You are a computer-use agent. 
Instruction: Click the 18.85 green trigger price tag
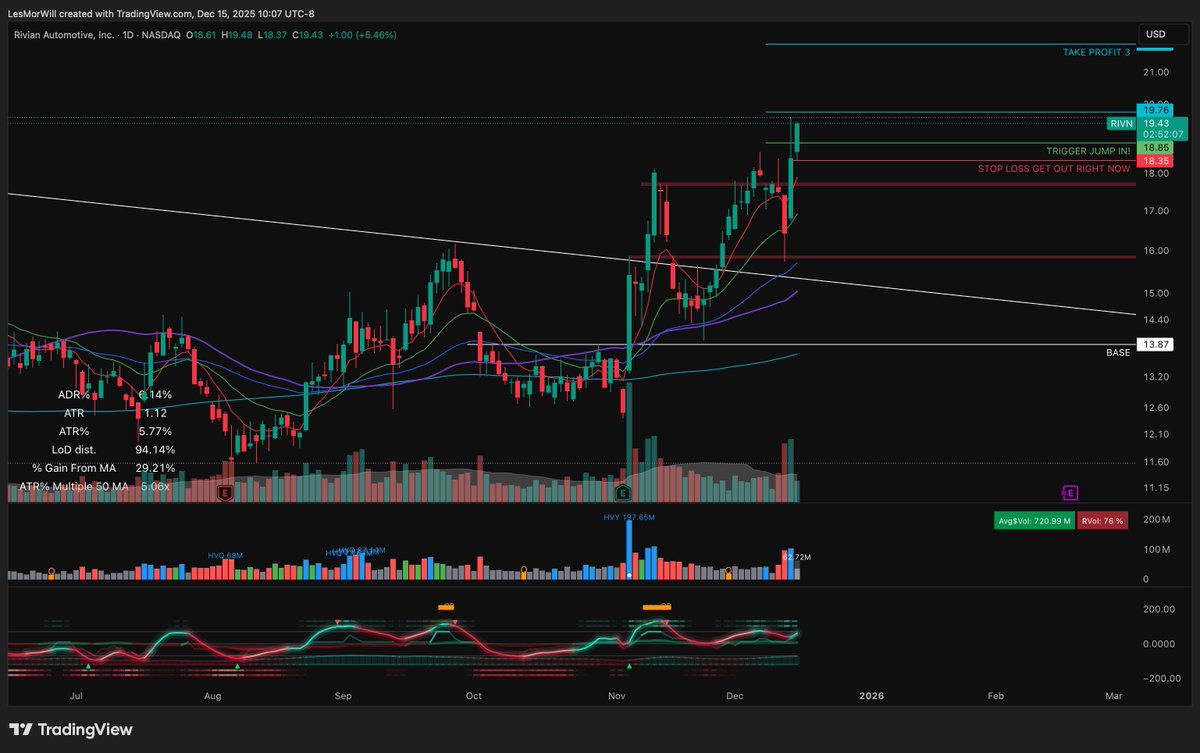(x=1157, y=147)
